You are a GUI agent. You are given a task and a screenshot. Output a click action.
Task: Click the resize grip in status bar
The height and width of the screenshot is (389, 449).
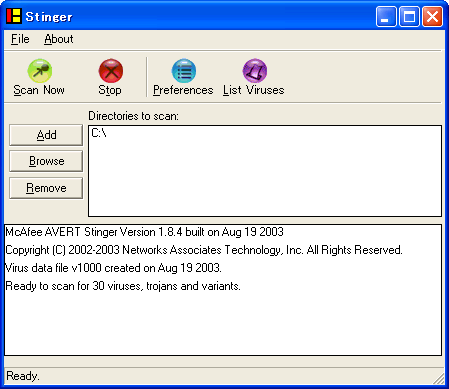(x=439, y=378)
